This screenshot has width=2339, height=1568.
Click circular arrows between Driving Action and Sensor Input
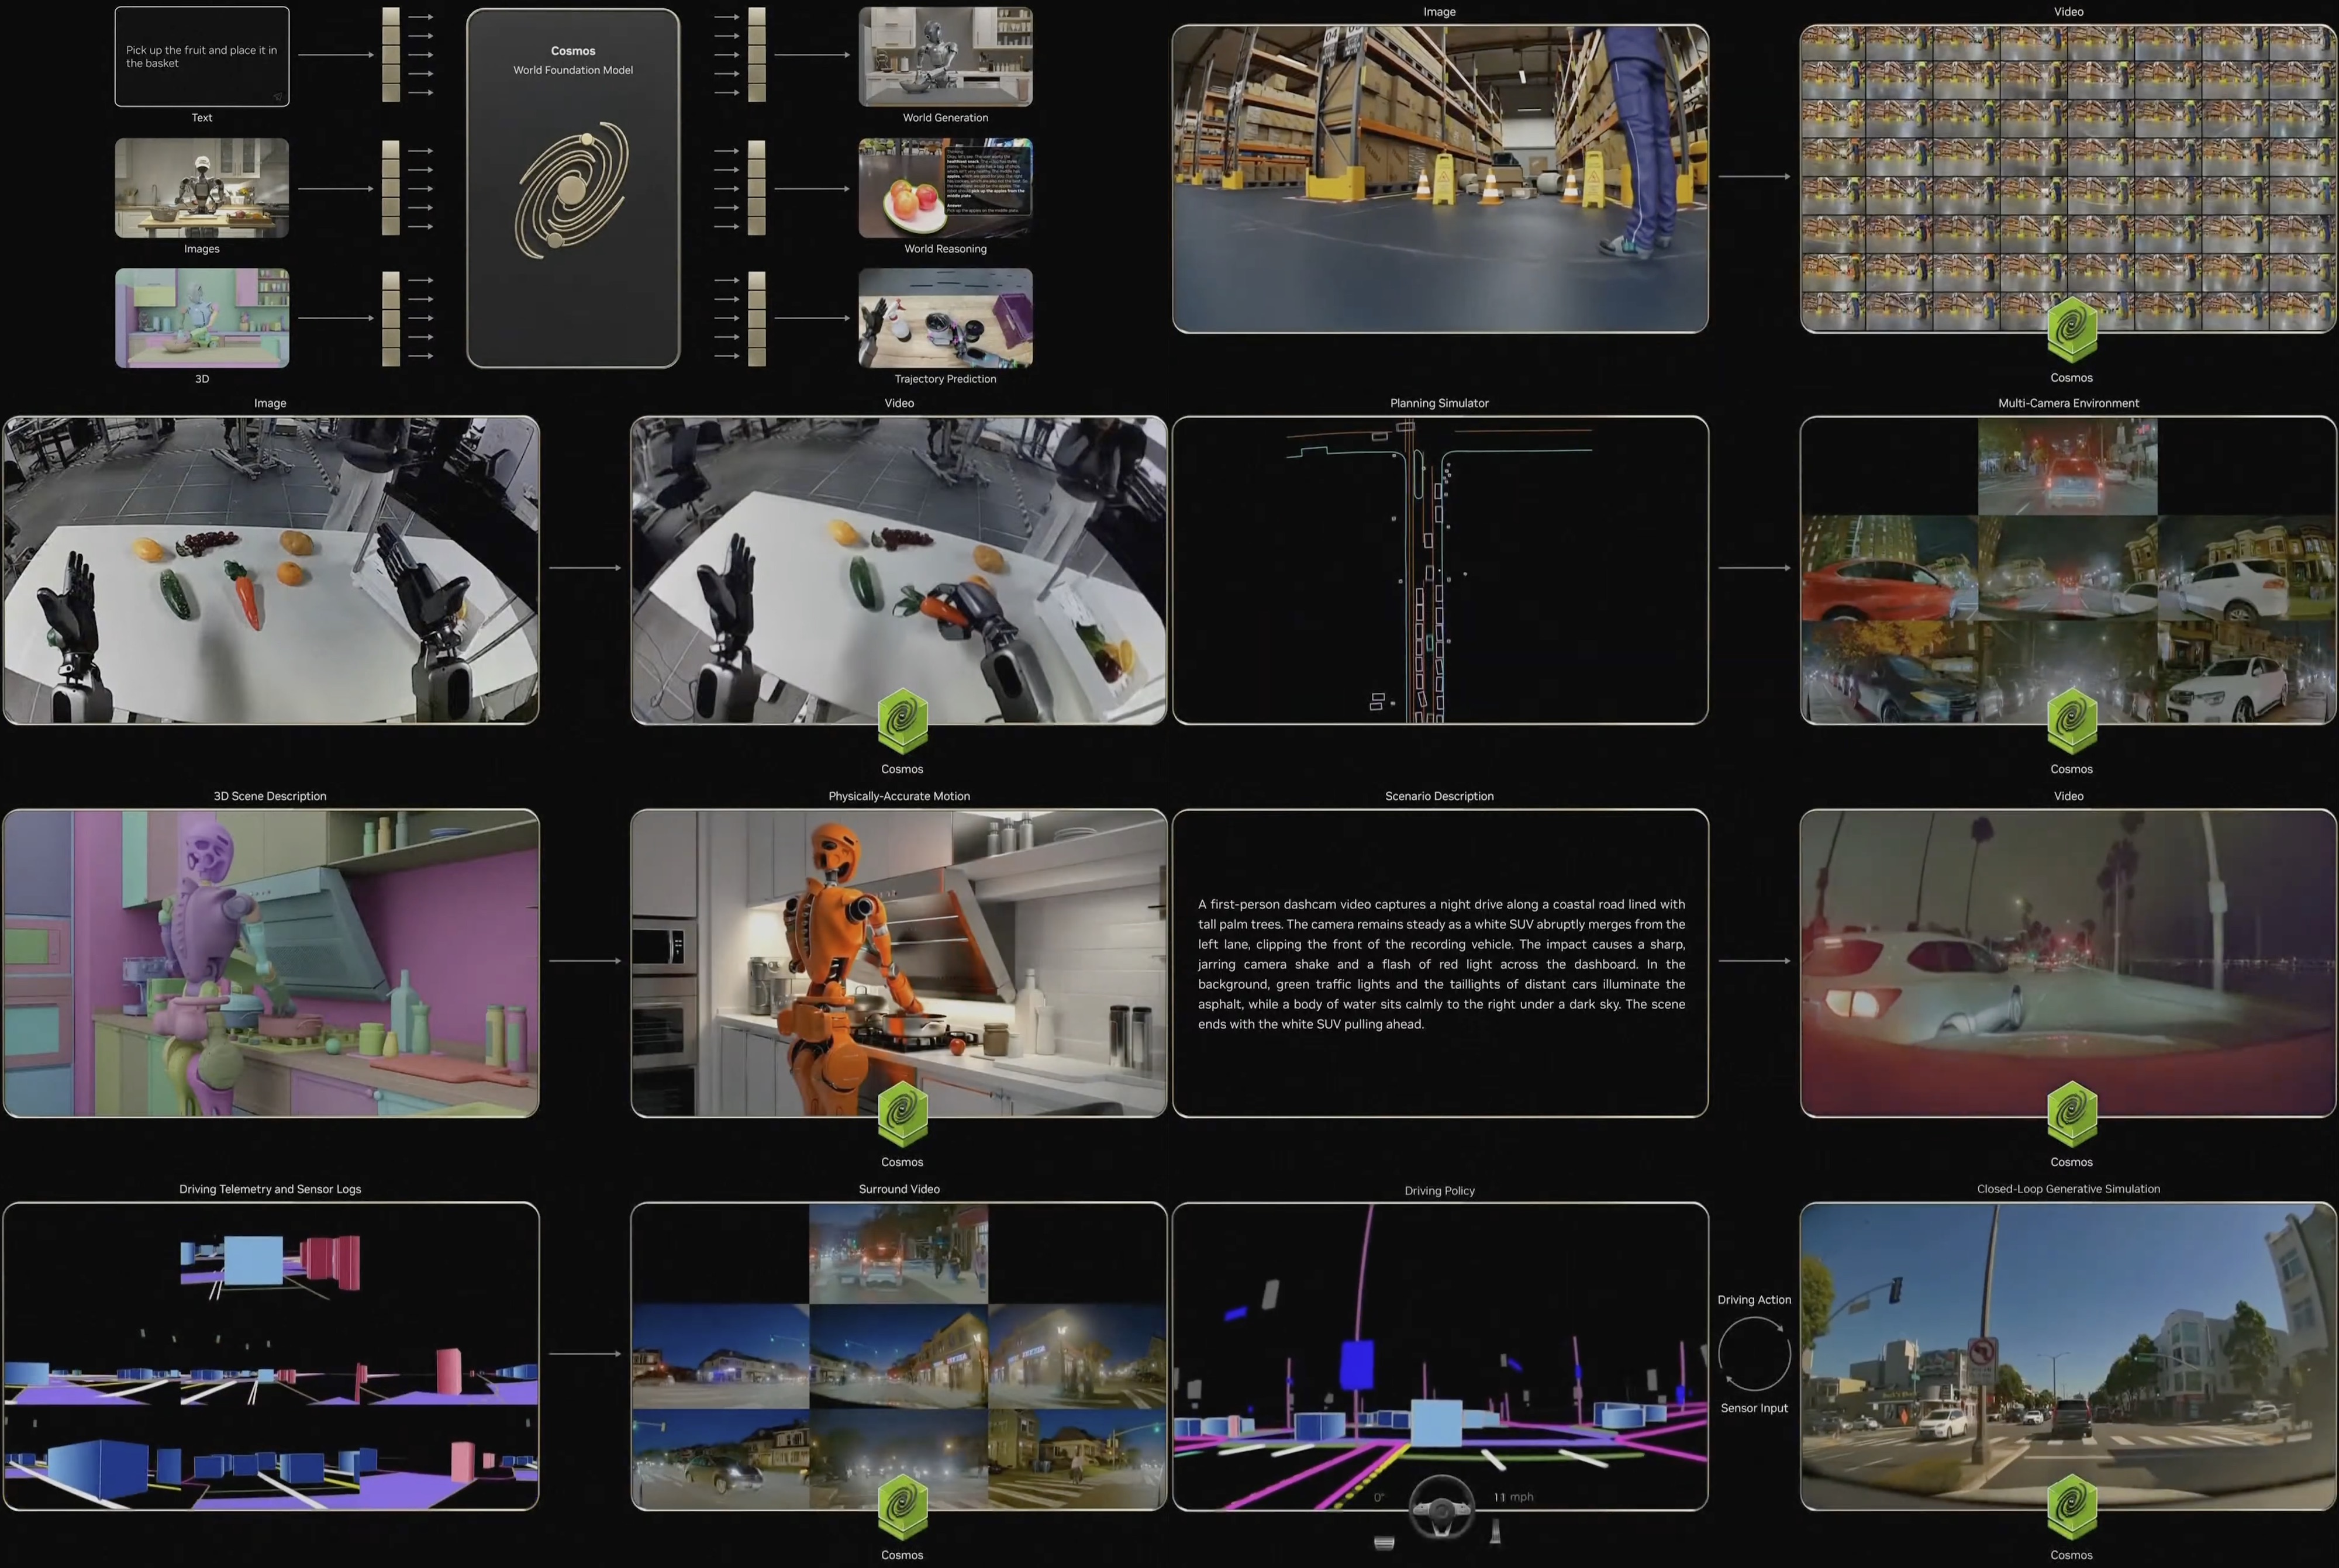click(1754, 1353)
